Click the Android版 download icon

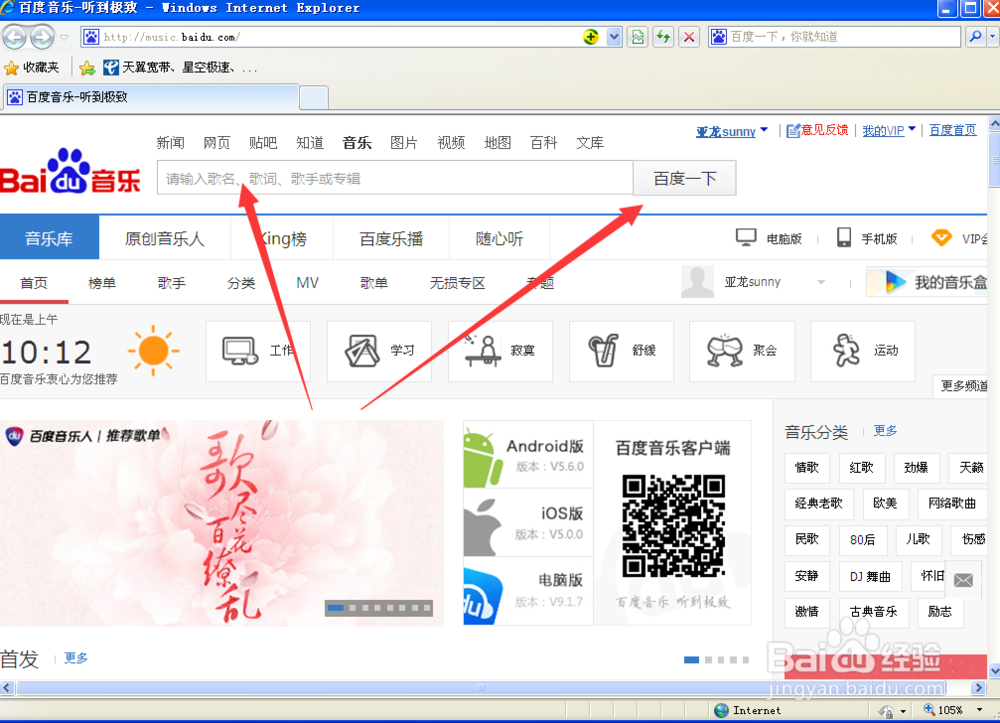482,458
